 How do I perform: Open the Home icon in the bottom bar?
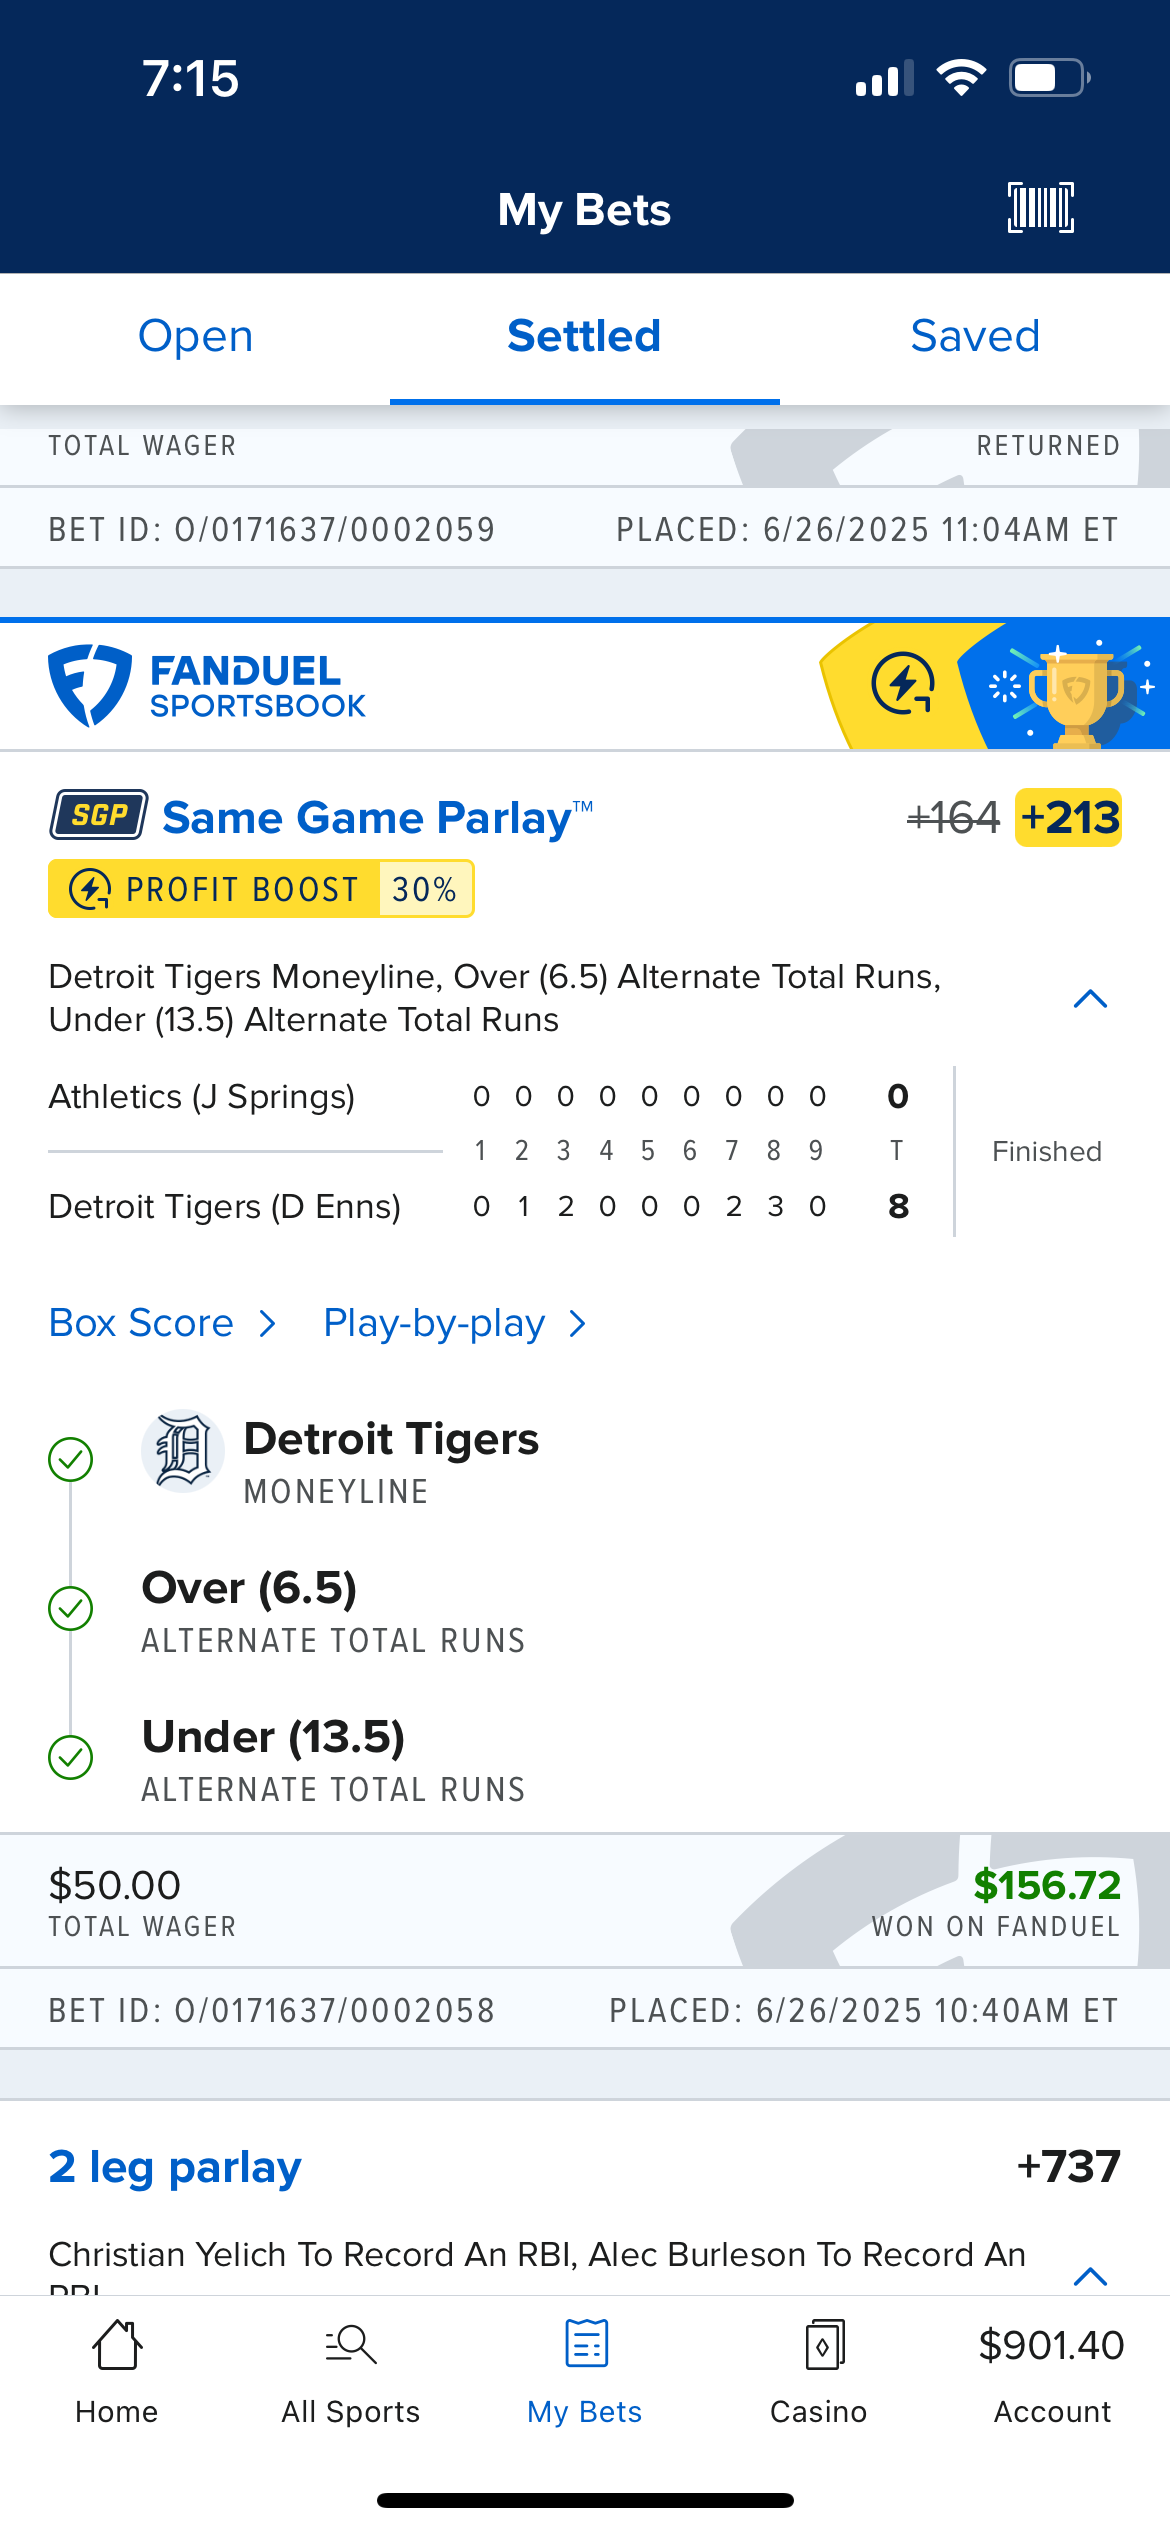[x=117, y=2344]
